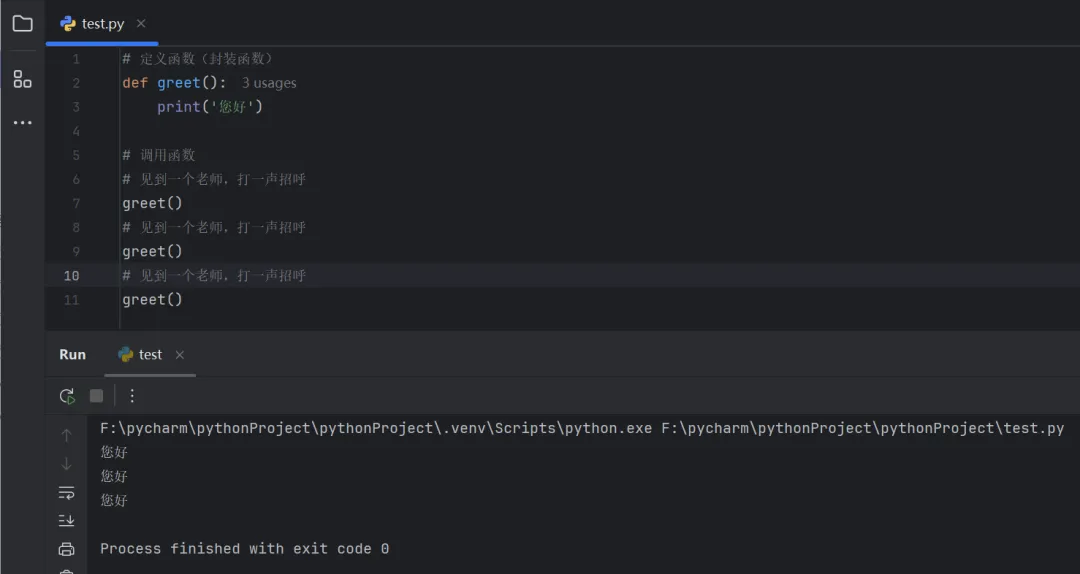Click the Print console output icon
The width and height of the screenshot is (1080, 574).
click(67, 548)
